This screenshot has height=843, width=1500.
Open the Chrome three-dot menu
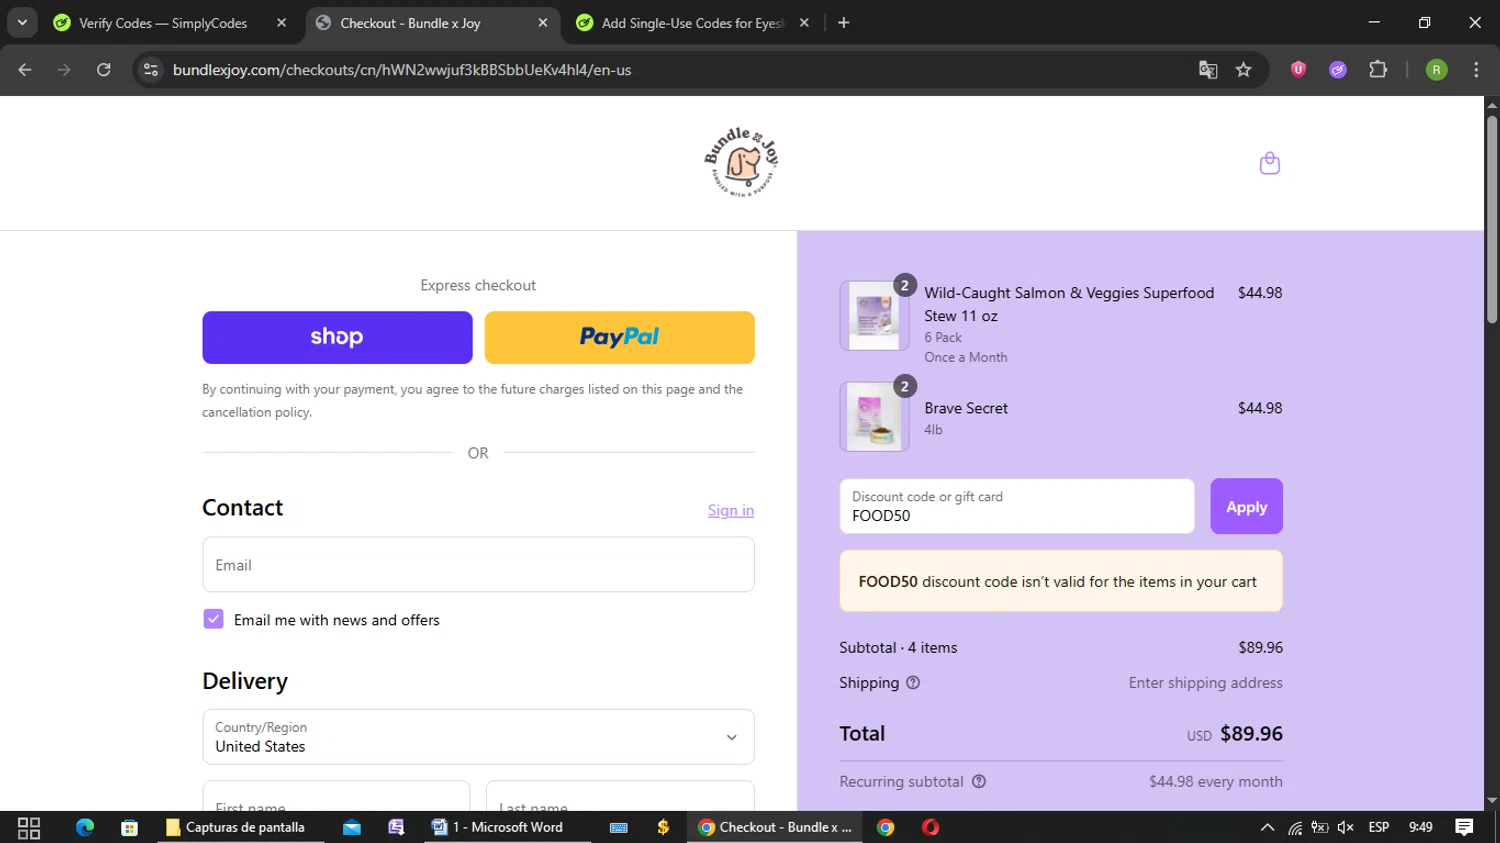tap(1476, 70)
